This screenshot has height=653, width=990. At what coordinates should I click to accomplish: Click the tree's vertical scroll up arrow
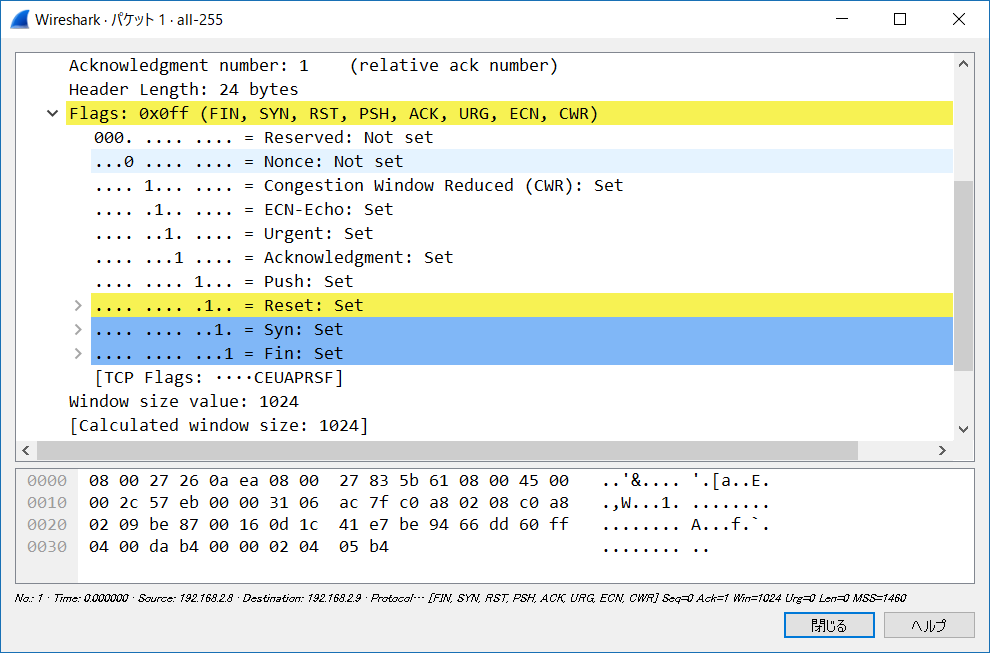click(x=963, y=64)
